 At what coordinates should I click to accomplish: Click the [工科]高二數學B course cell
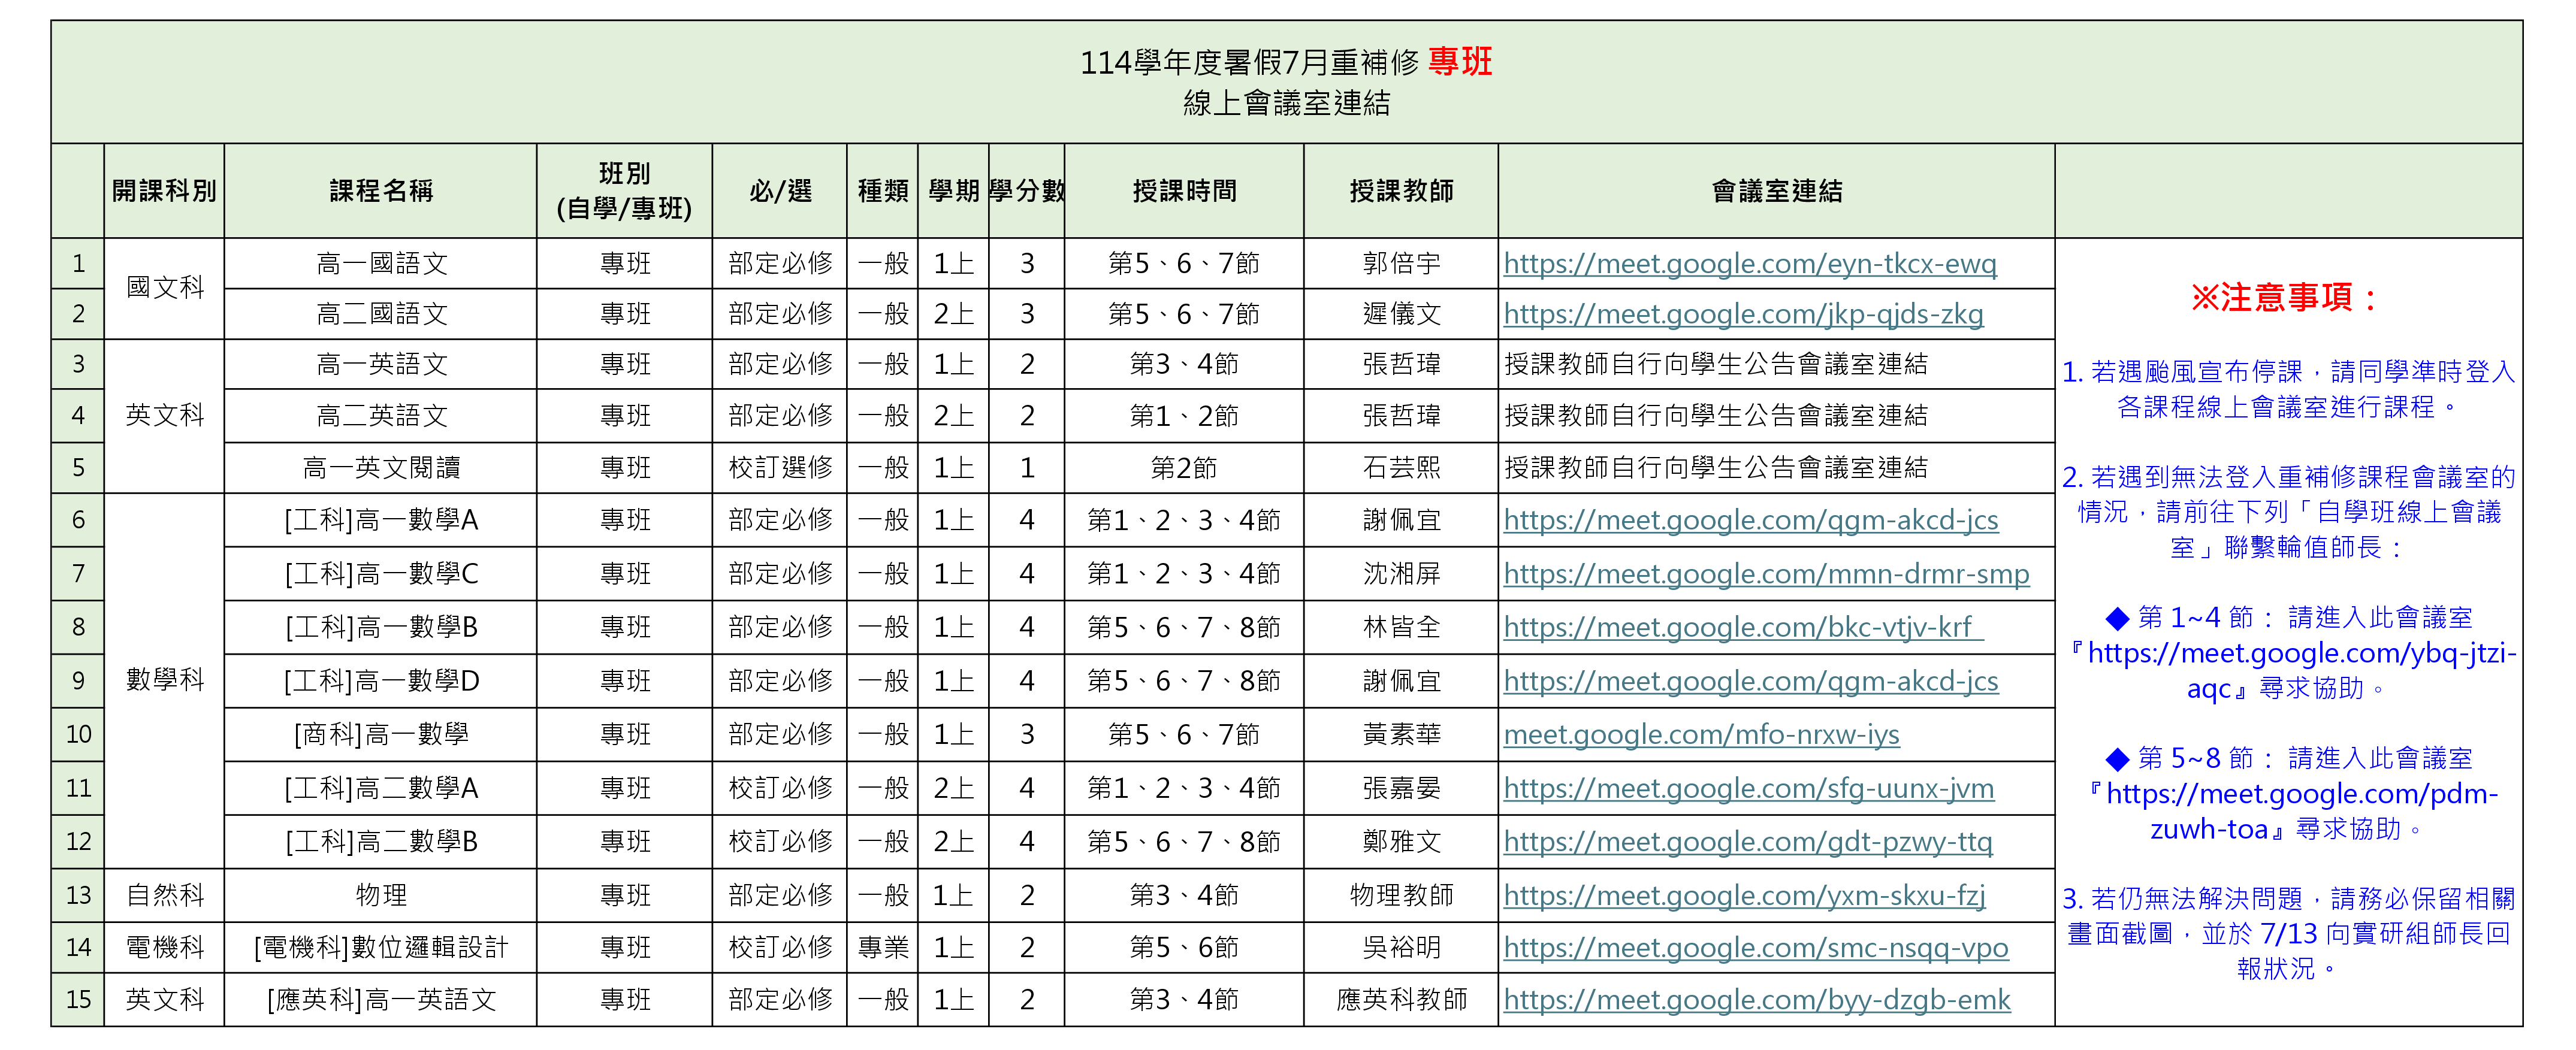[x=381, y=842]
